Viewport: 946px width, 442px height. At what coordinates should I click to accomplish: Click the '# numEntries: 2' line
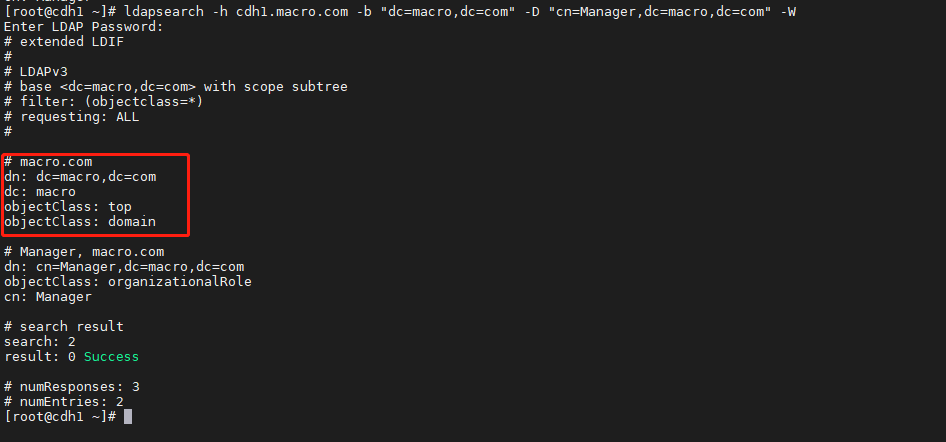click(64, 402)
